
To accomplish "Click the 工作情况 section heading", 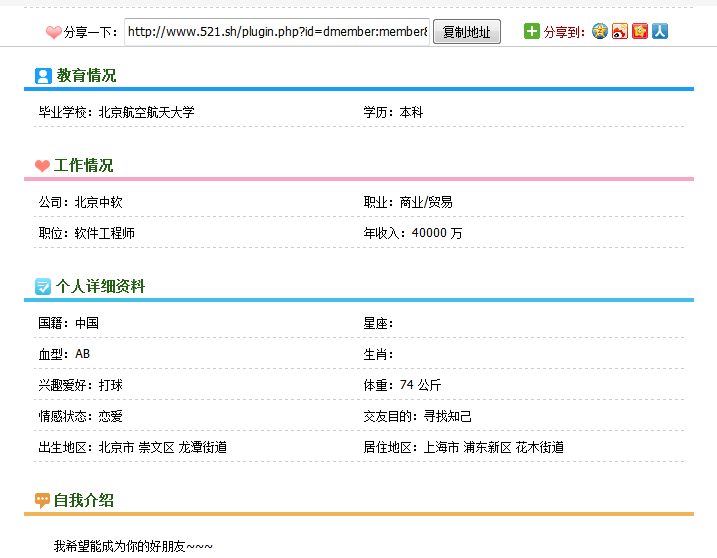I will [x=83, y=166].
